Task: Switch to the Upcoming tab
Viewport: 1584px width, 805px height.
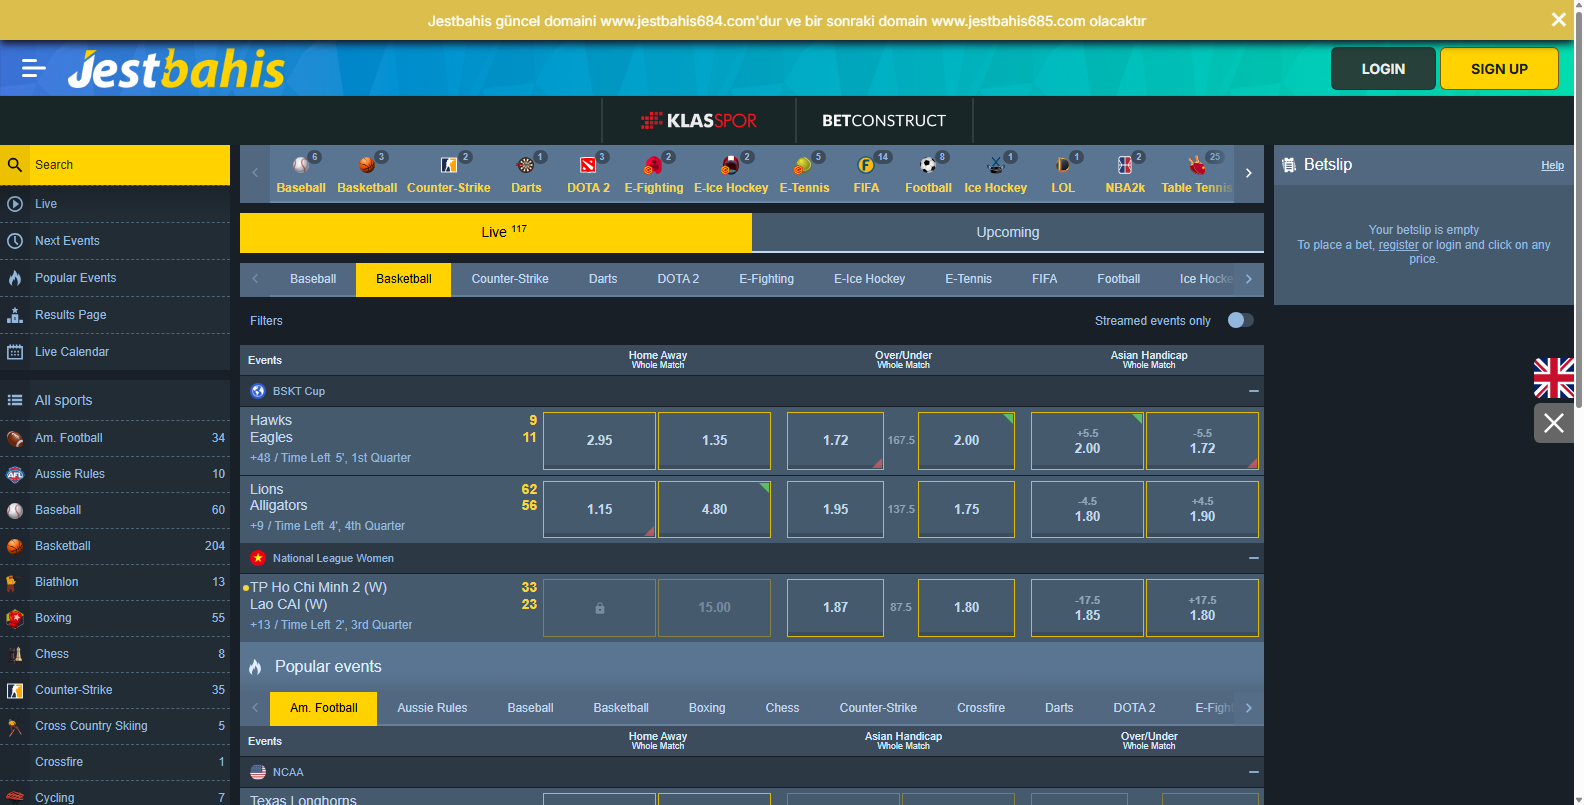Action: (x=1008, y=232)
